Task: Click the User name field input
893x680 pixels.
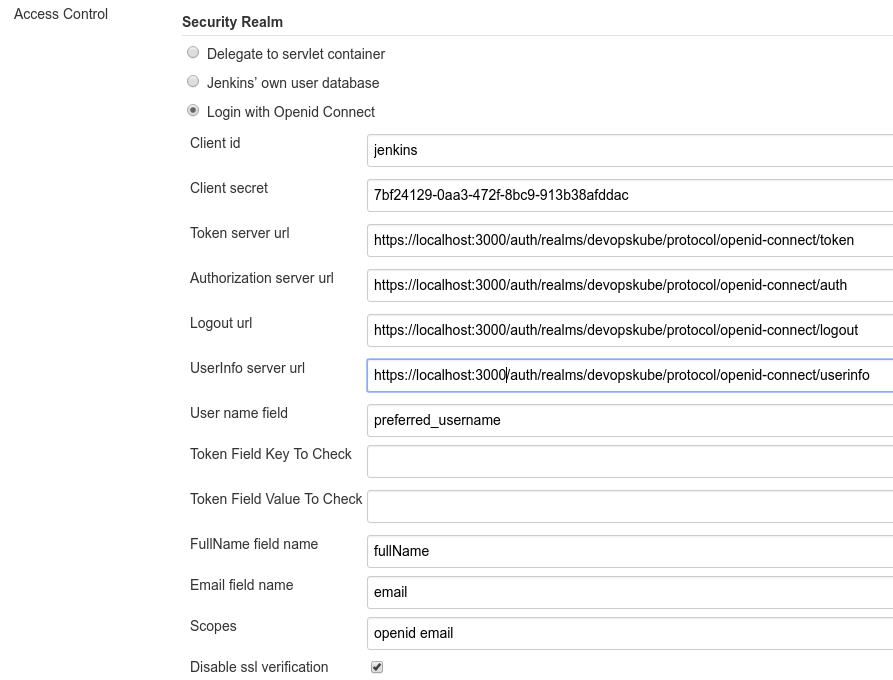Action: point(630,420)
